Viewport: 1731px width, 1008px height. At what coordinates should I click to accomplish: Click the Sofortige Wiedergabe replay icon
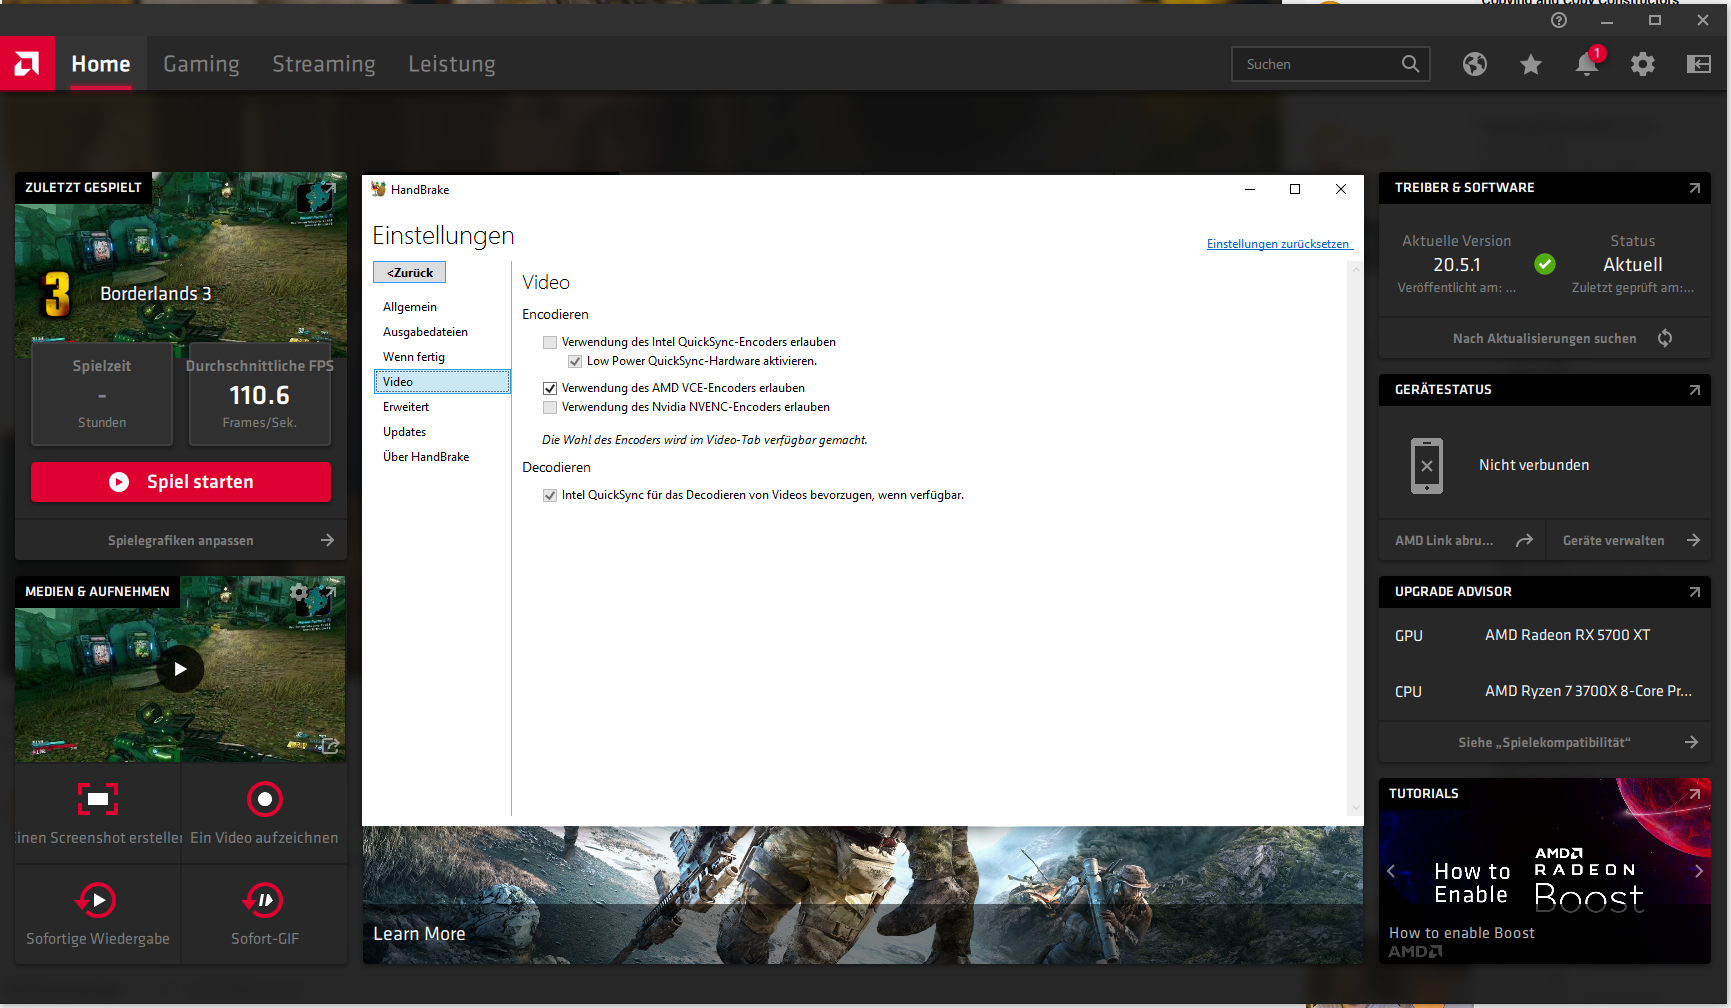97,899
